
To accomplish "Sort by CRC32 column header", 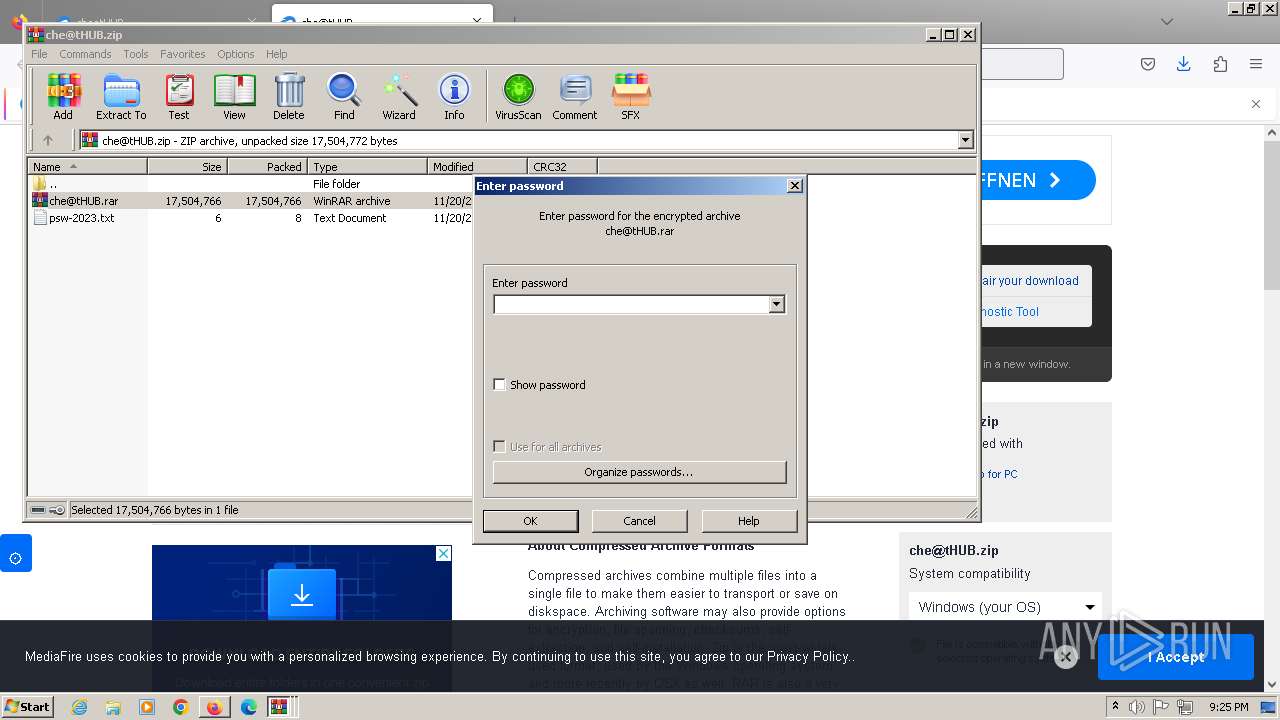I will [x=562, y=167].
